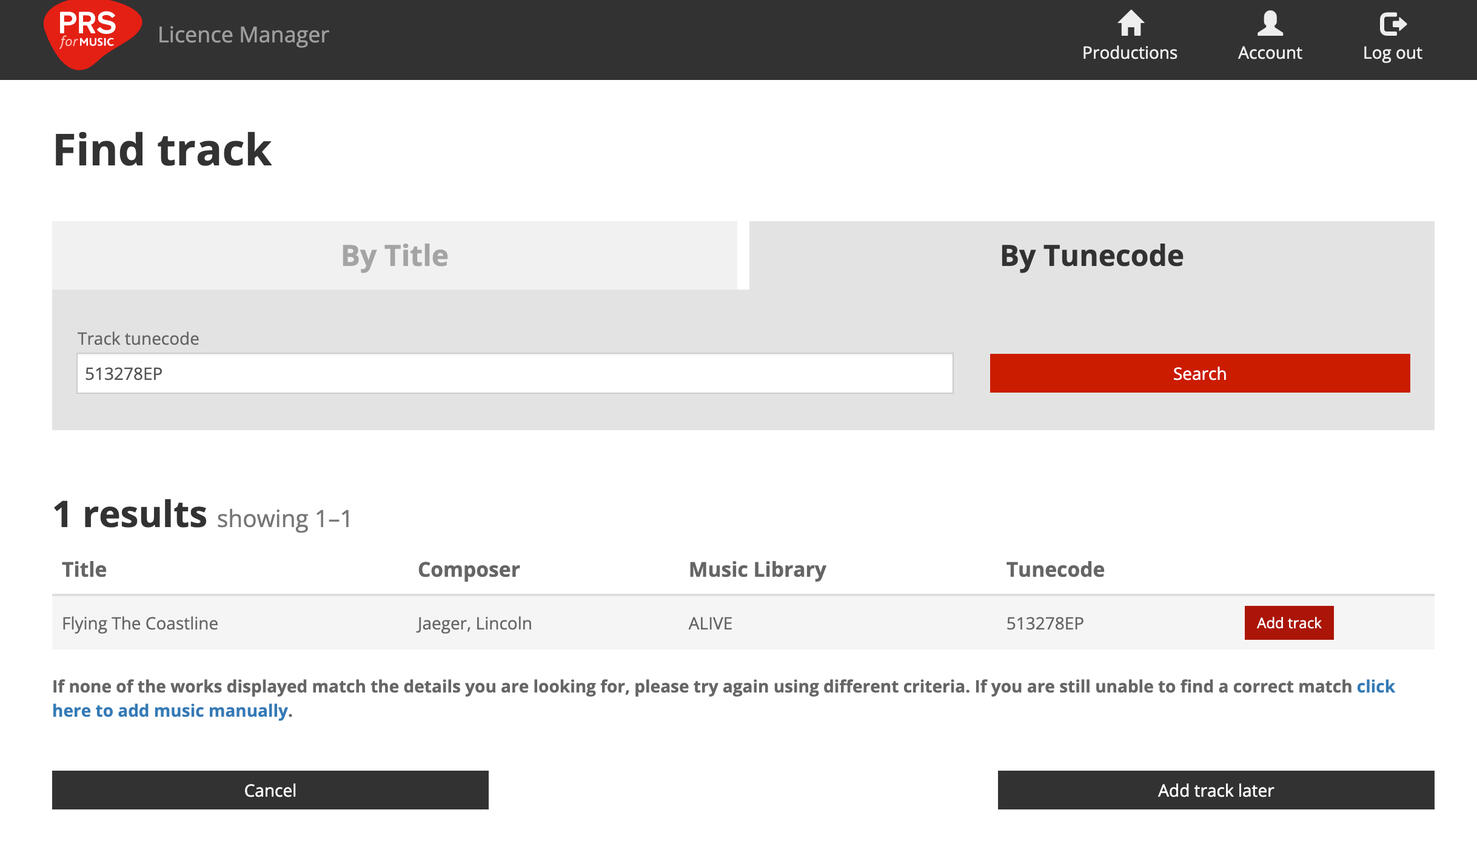Viewport: 1477px width, 847px height.
Task: Open the Account menu label
Action: coord(1269,53)
